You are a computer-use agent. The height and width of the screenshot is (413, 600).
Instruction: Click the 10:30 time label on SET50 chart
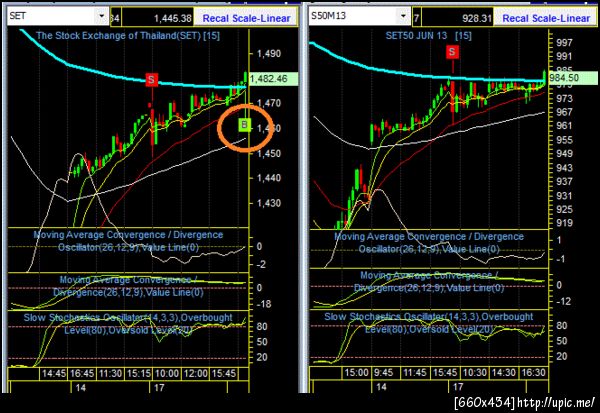(x=475, y=372)
